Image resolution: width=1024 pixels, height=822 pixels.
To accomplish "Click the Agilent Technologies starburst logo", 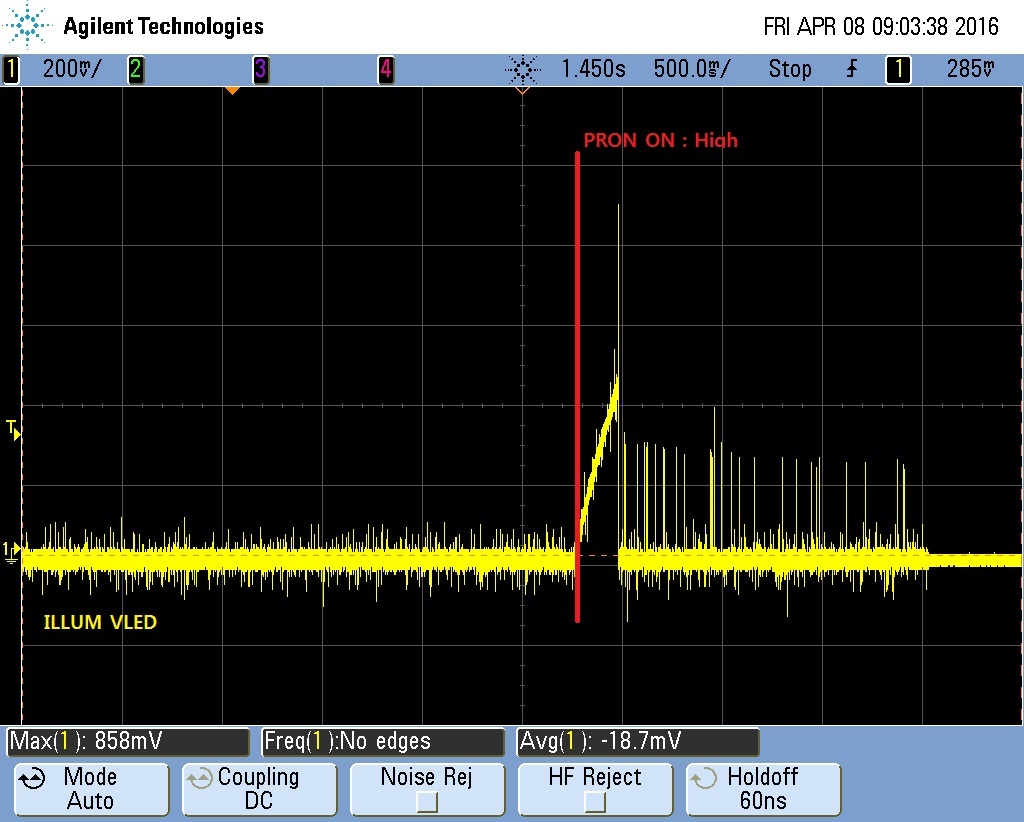I will (27, 25).
